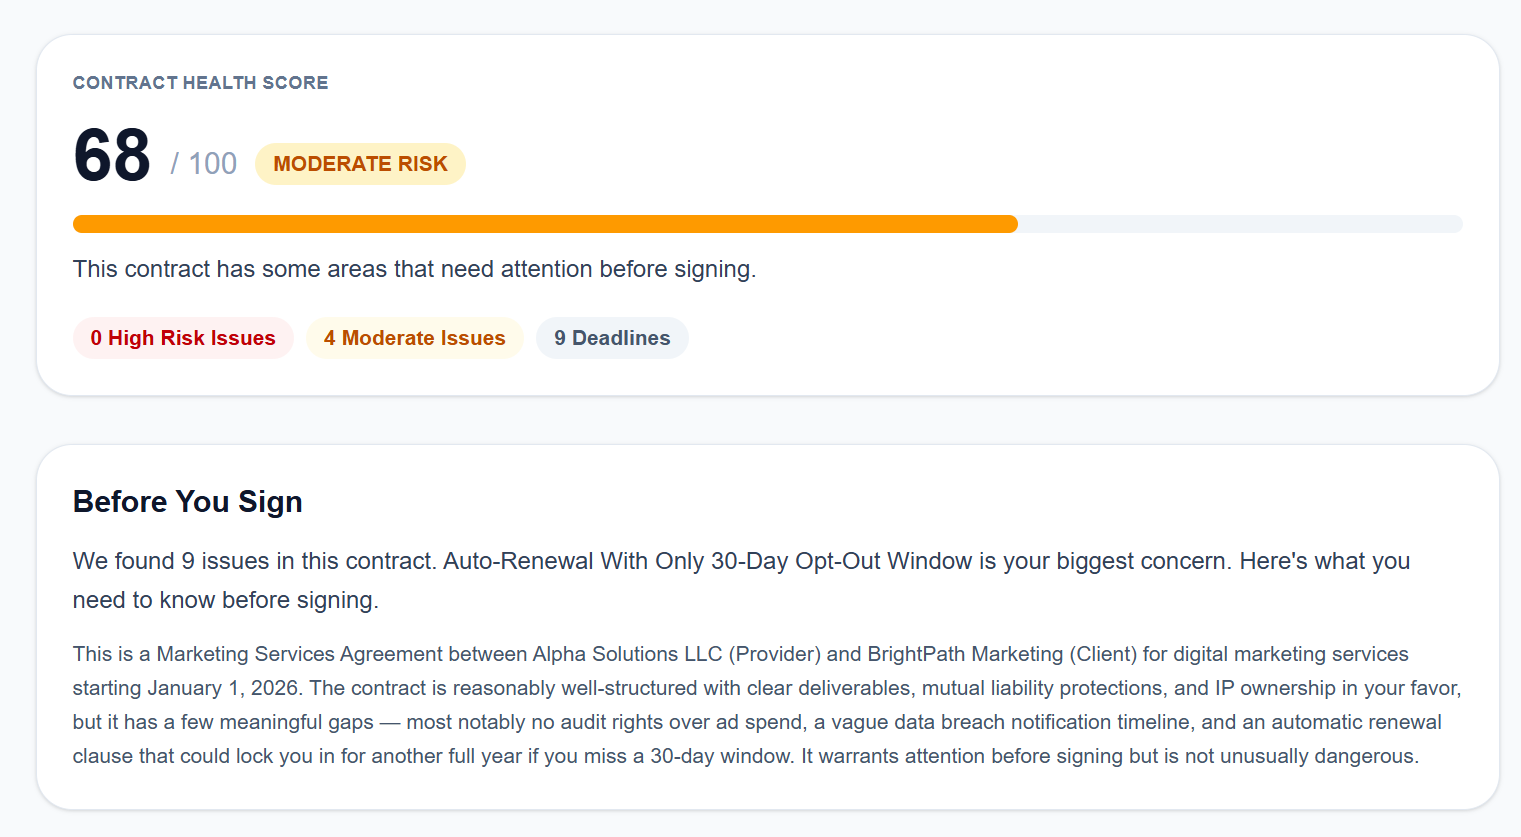Click the "/ 100" score denominator
Image resolution: width=1521 pixels, height=837 pixels.
[x=204, y=164]
